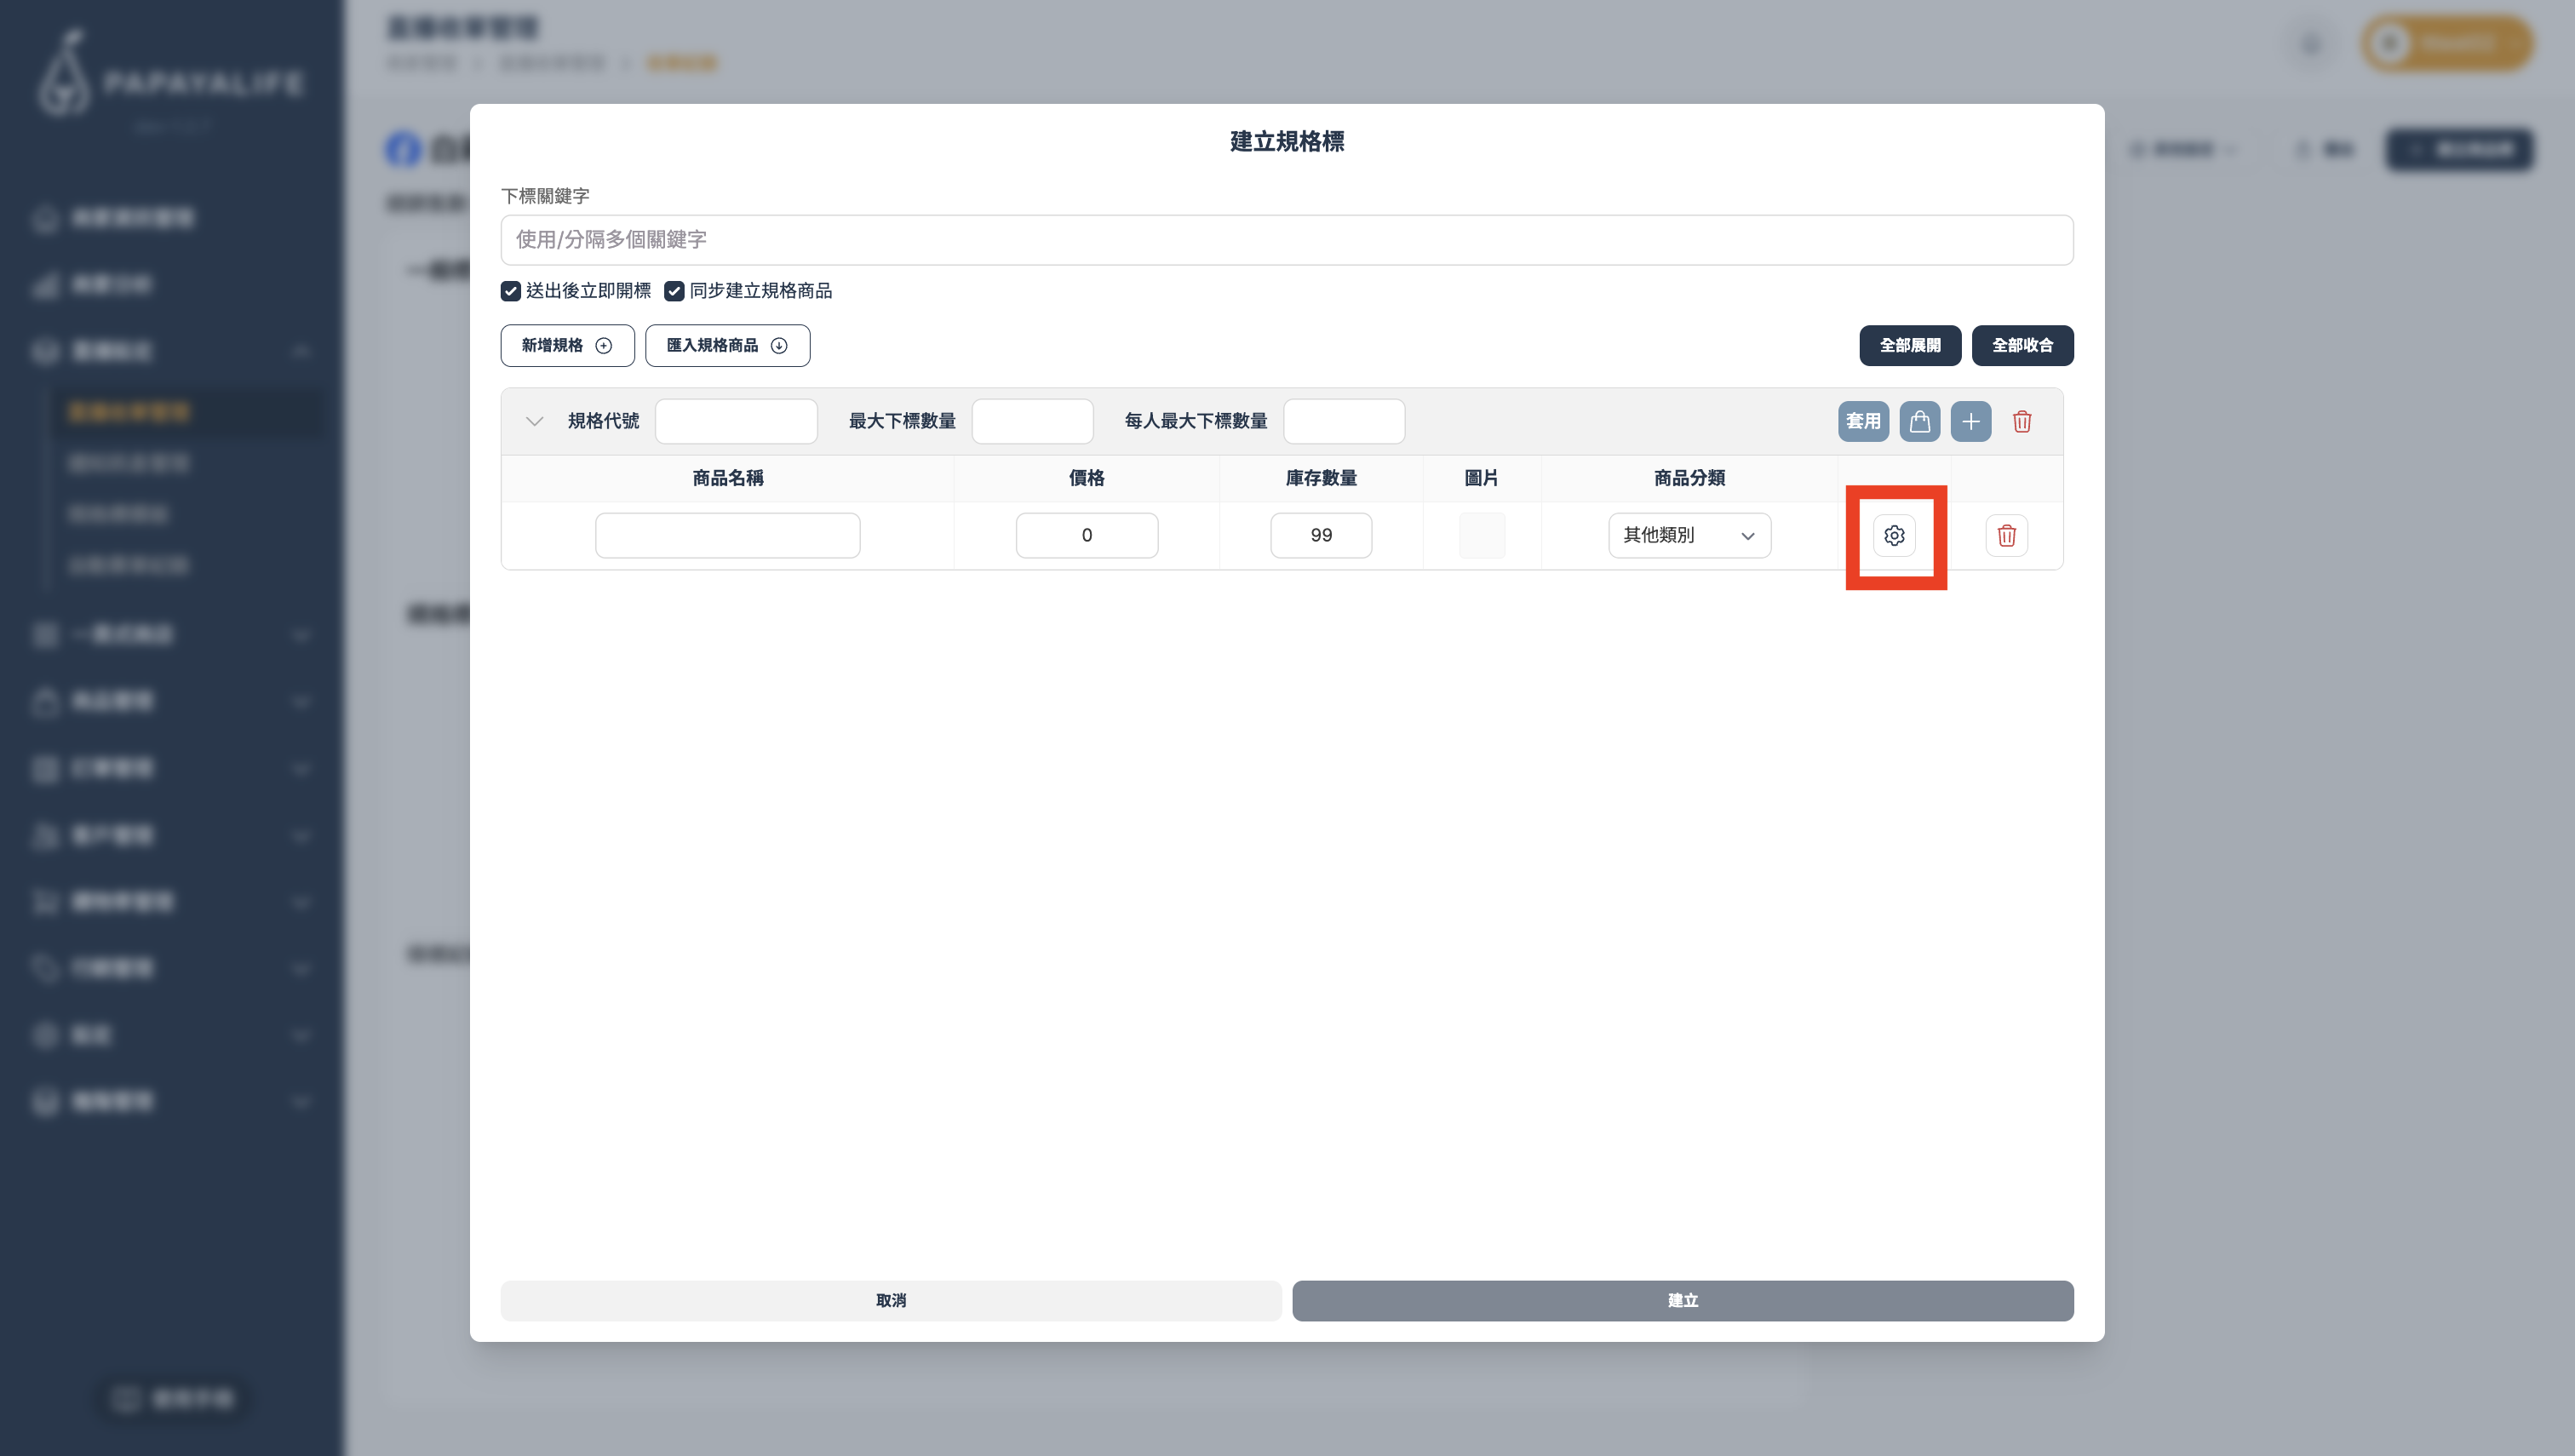
Task: Click the 圖片 image placeholder thumbnail
Action: pyautogui.click(x=1481, y=536)
